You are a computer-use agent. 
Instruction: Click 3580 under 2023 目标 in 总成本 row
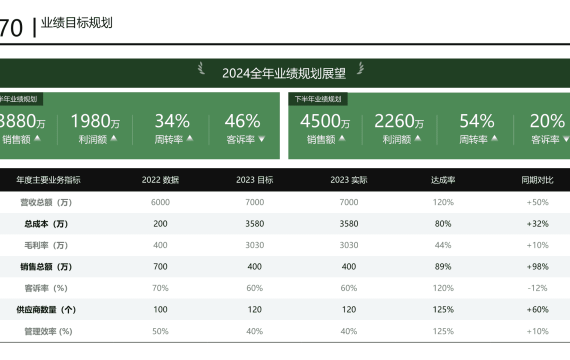[x=254, y=224]
